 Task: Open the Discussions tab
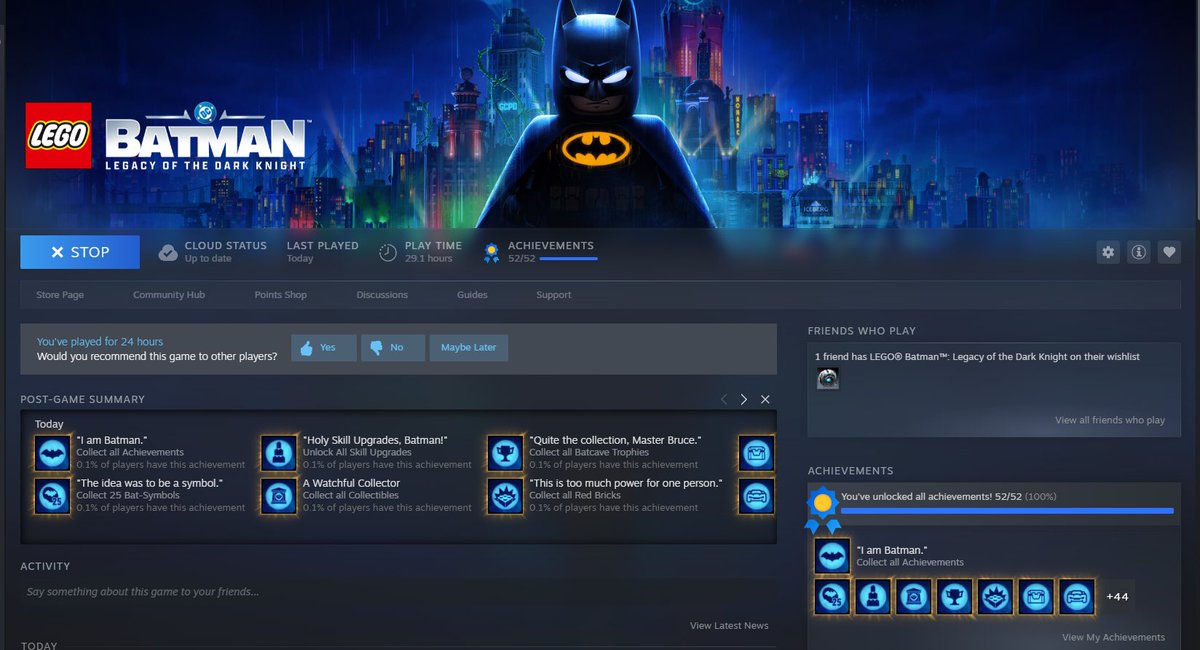(382, 295)
